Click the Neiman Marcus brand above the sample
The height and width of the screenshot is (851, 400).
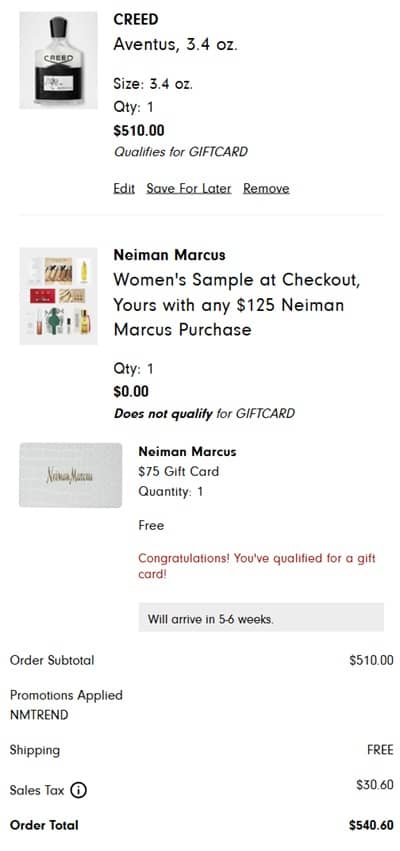[x=169, y=255]
